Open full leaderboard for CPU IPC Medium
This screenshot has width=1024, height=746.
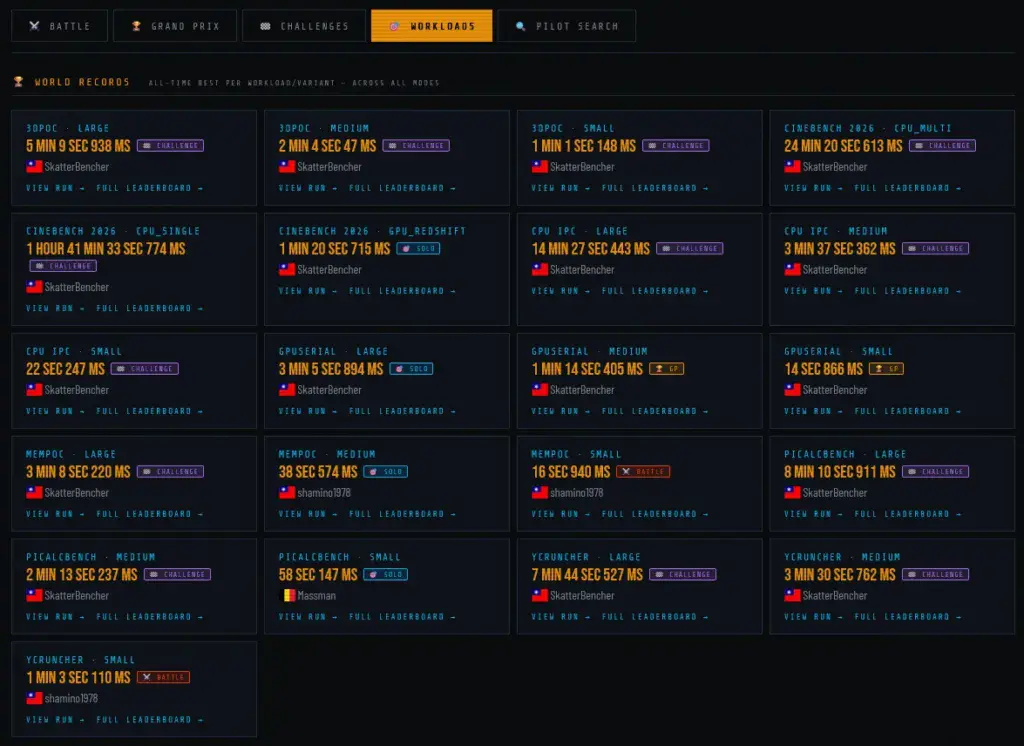908,291
